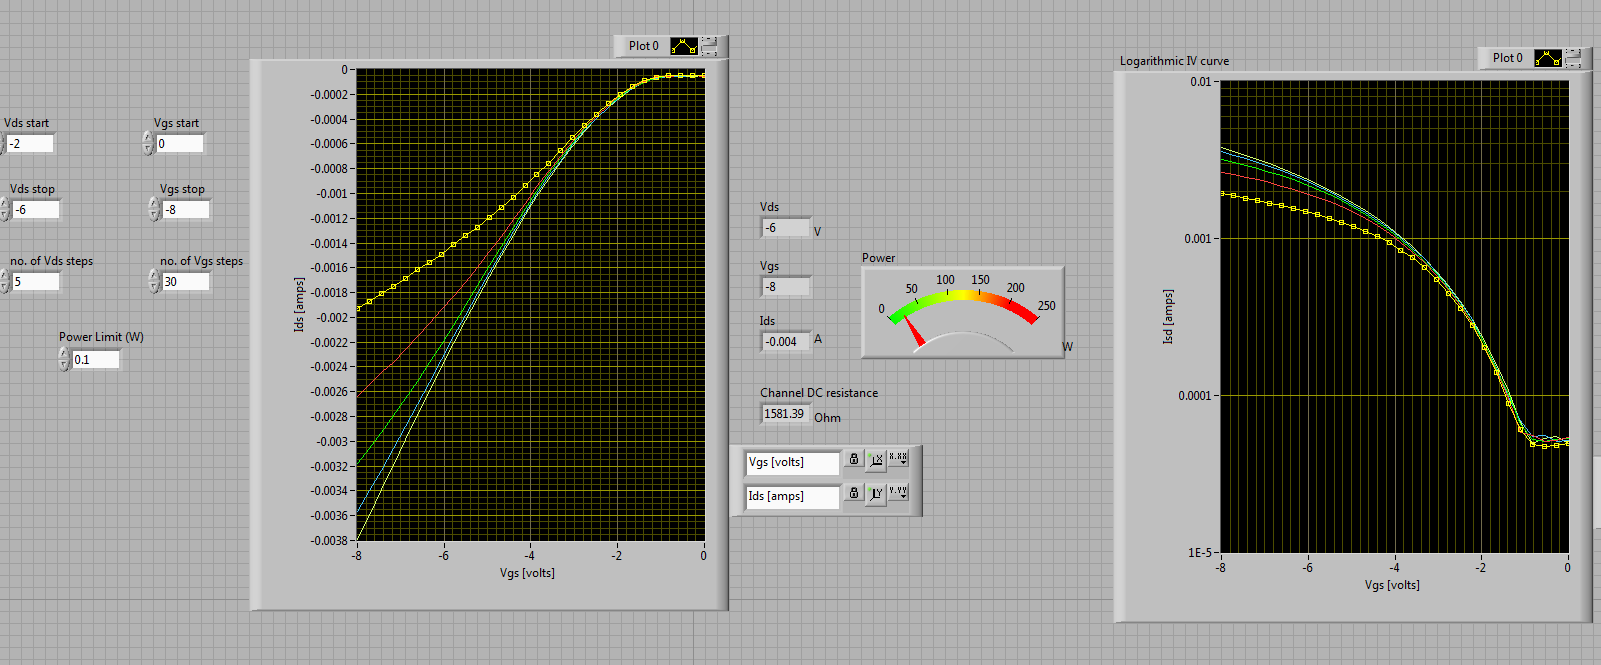
Task: Click the plot sample icon in left graph legend
Action: (x=684, y=46)
